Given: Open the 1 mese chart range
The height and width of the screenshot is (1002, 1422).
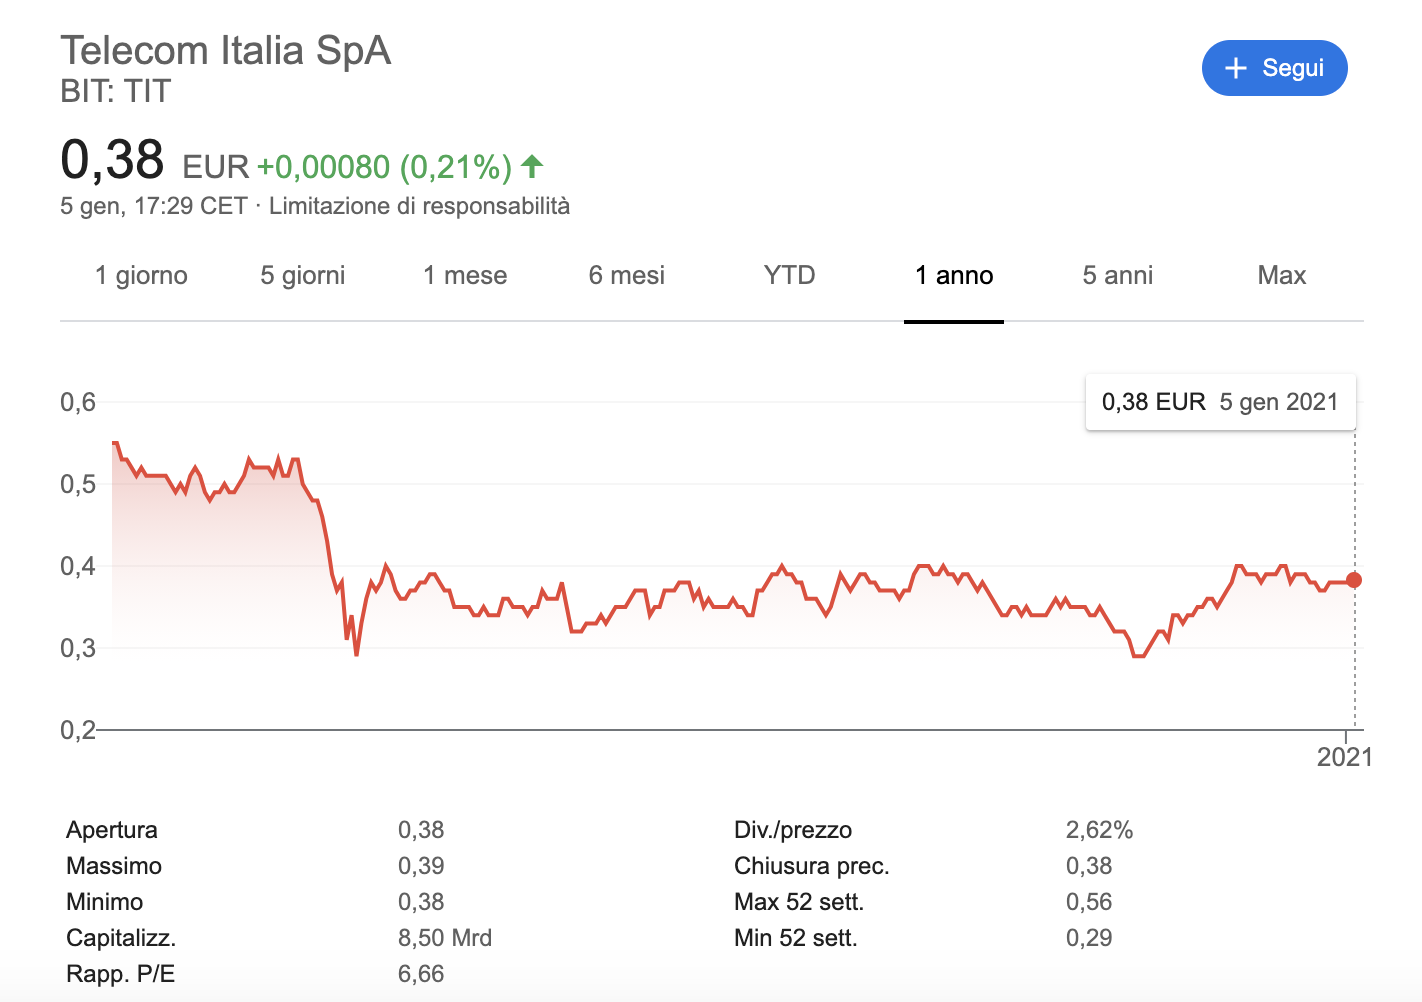Looking at the screenshot, I should point(465,275).
